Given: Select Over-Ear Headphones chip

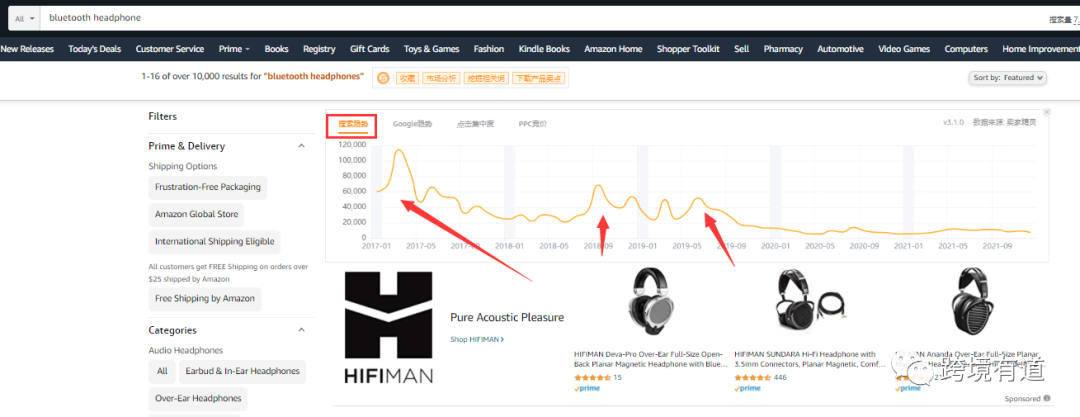Looking at the screenshot, I should tap(198, 399).
